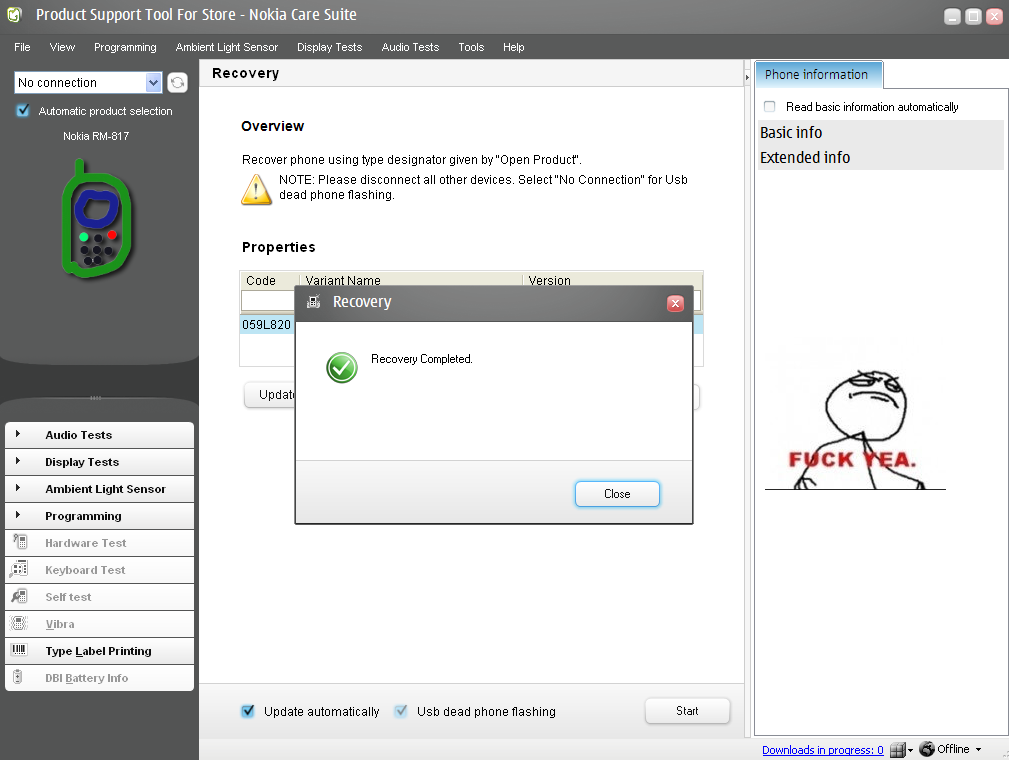Click the Code column header
Viewport: 1009px width, 760px height.
(x=270, y=280)
